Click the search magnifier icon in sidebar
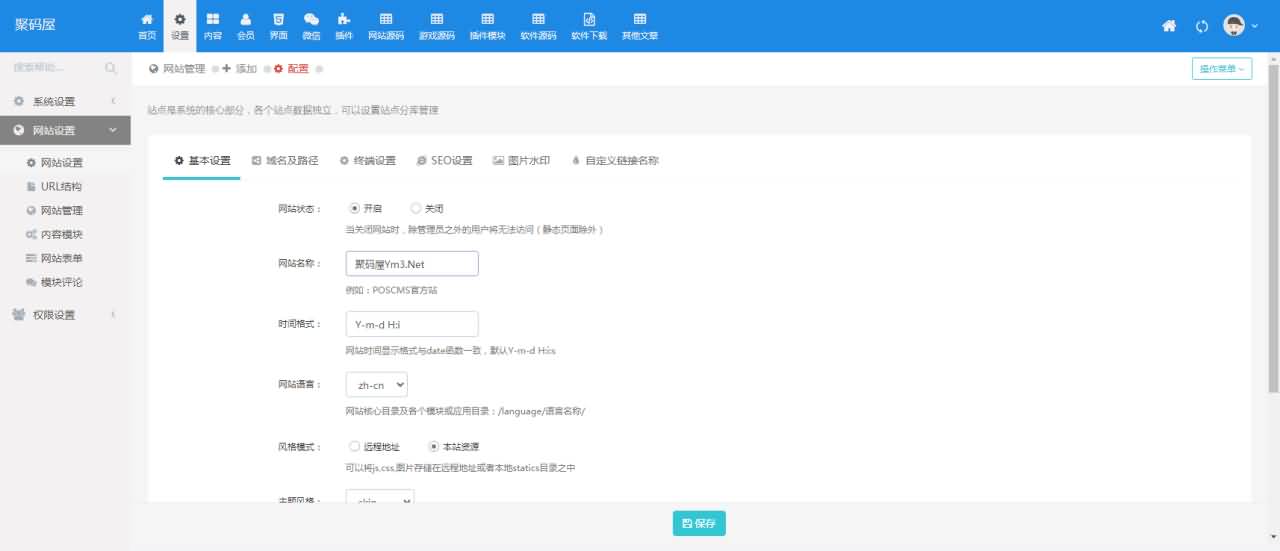Screen dimensions: 1280x551 tap(111, 68)
